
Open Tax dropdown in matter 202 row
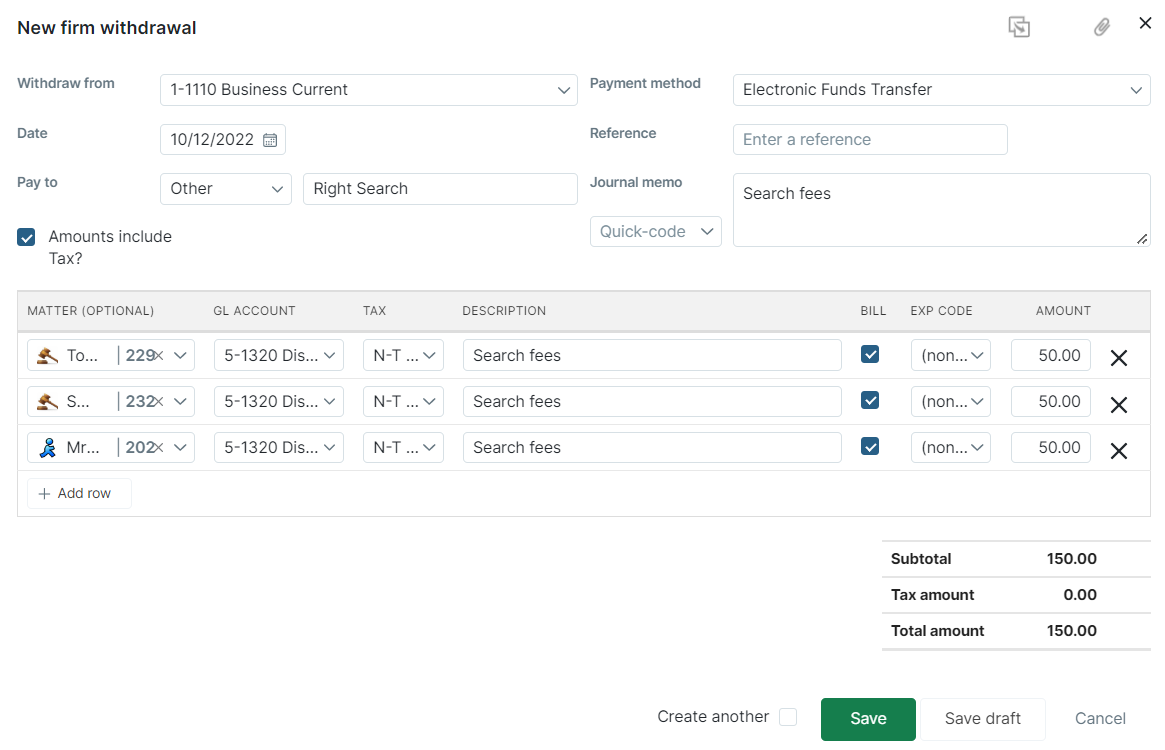coord(403,447)
